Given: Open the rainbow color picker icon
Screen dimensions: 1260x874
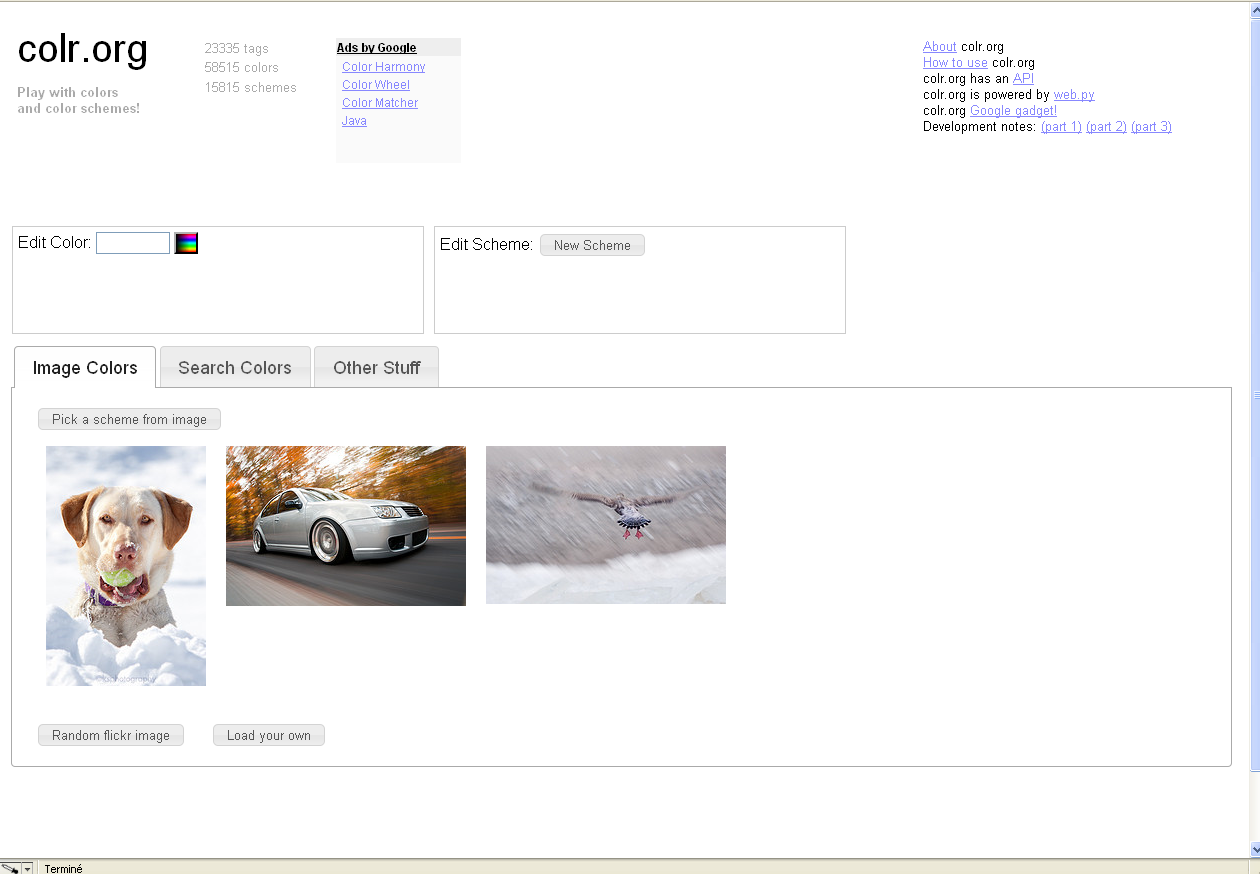Looking at the screenshot, I should pos(186,243).
